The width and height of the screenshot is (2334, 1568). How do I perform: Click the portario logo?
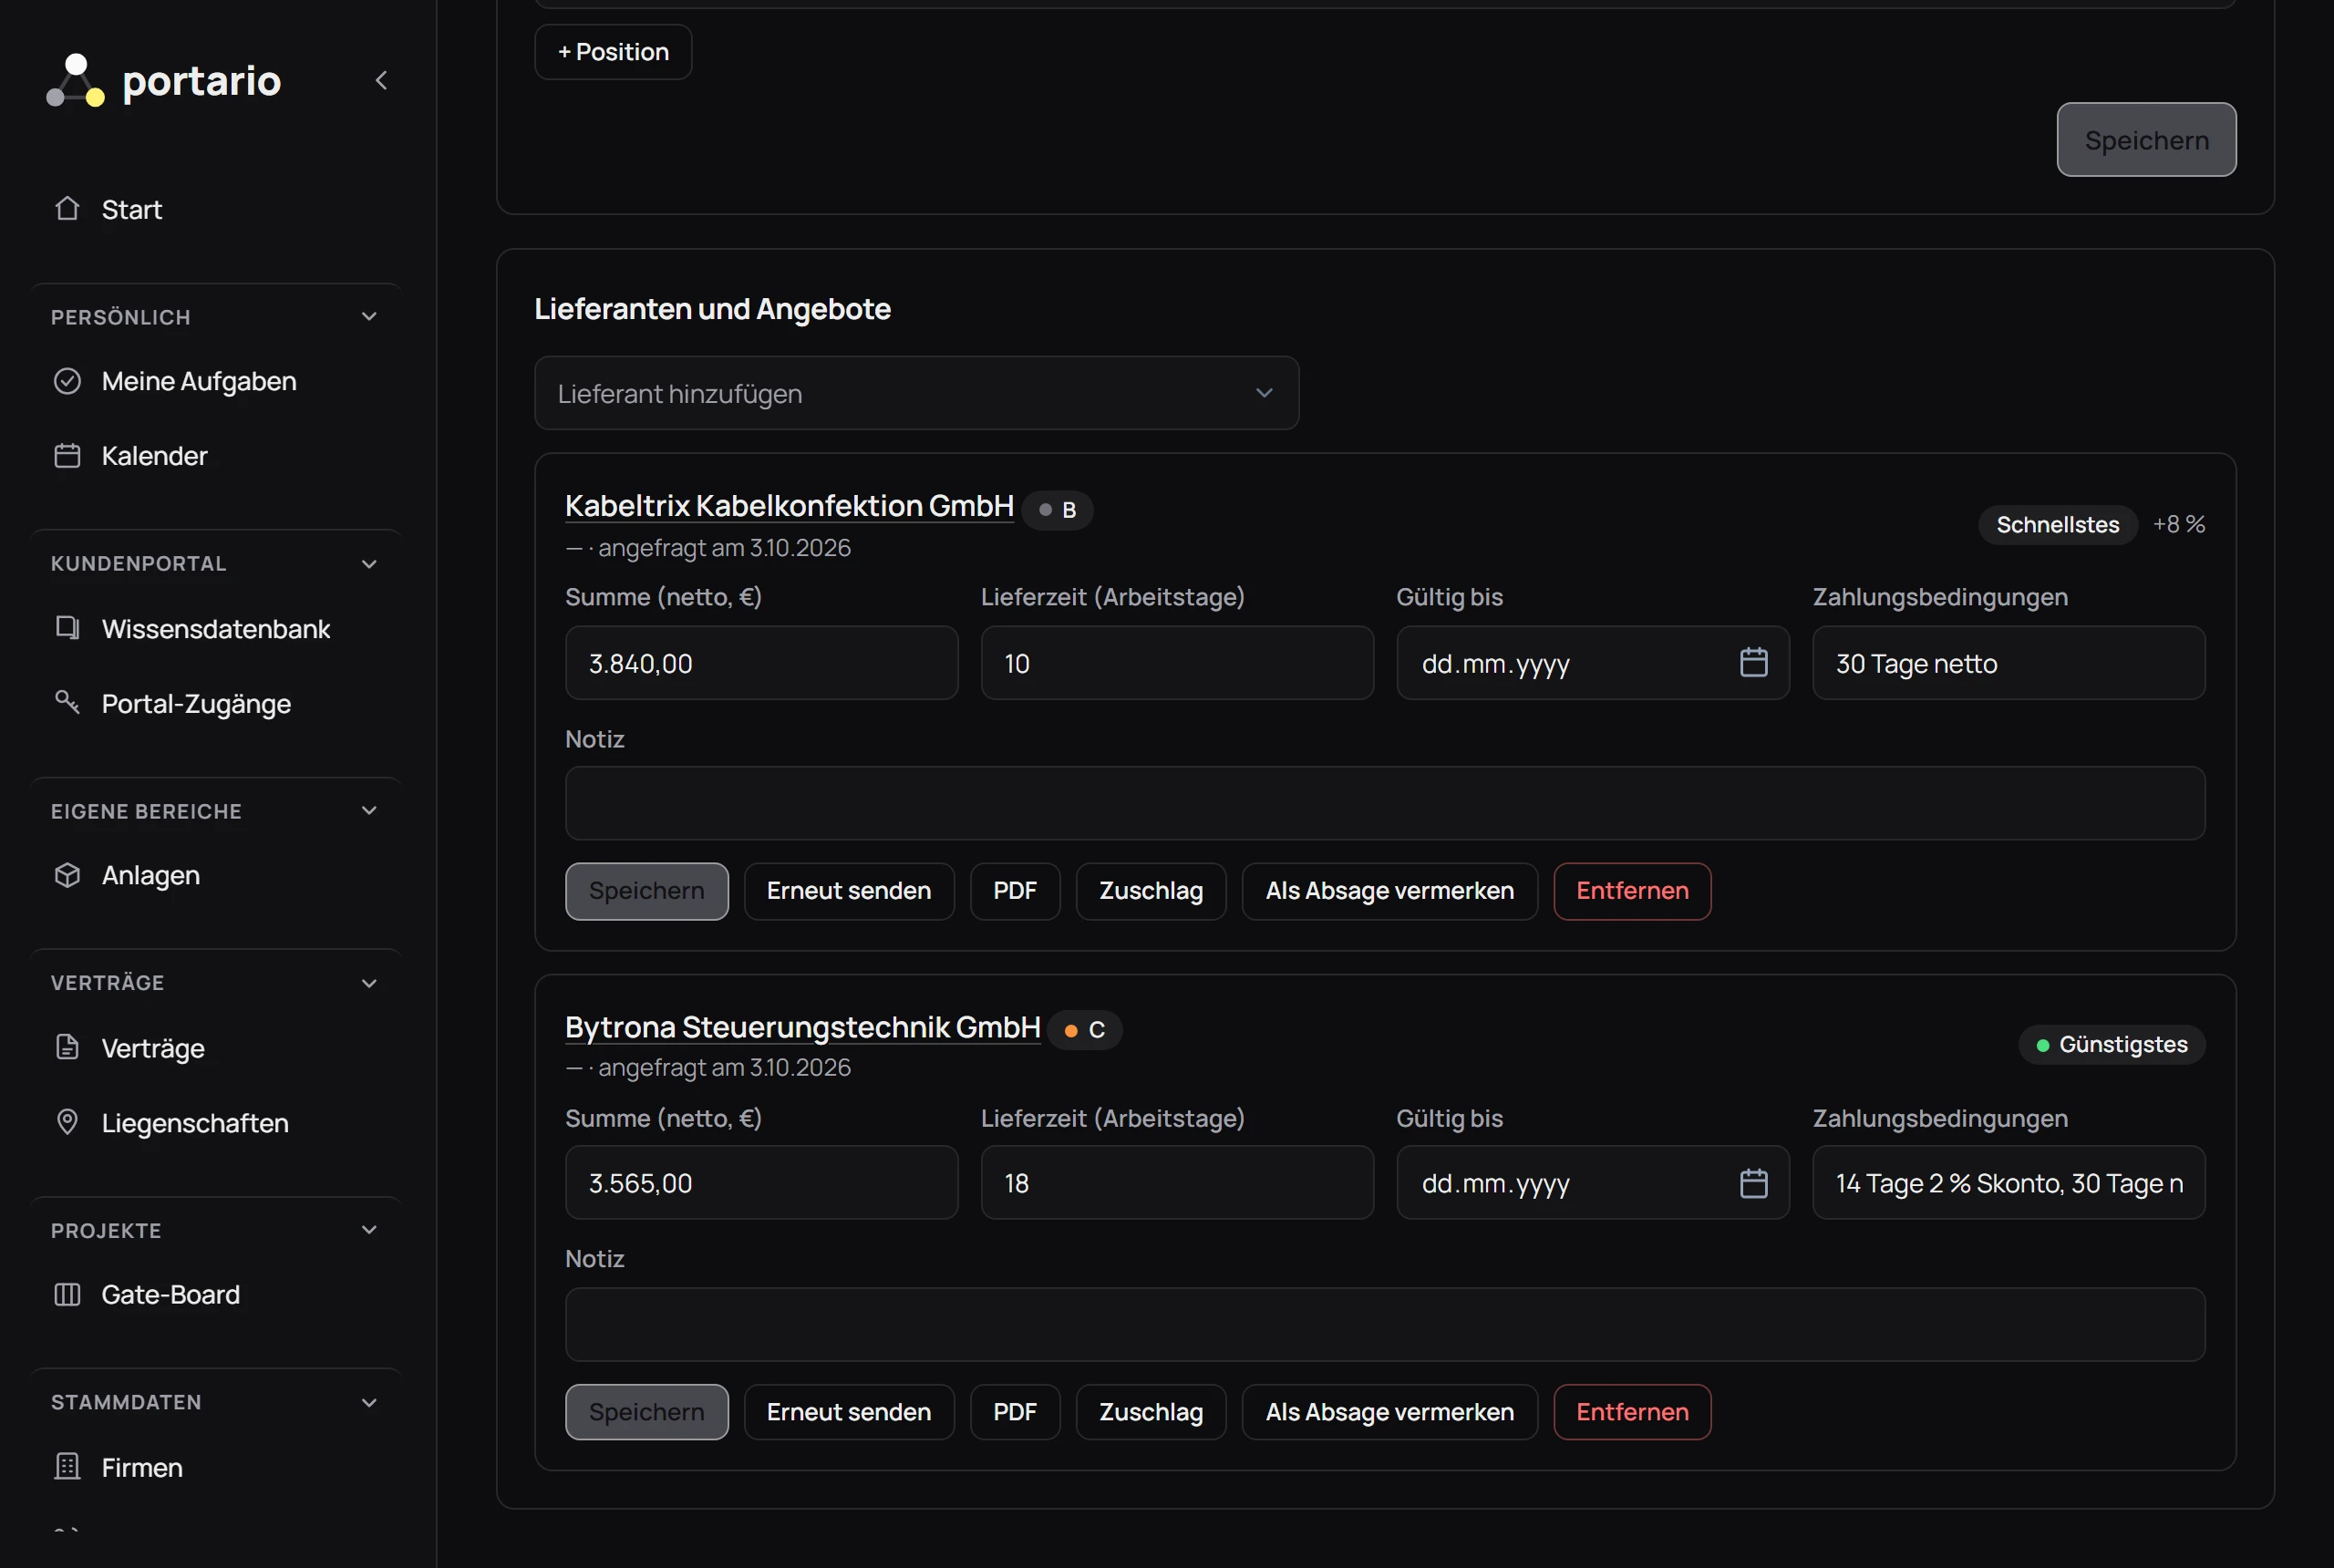tap(164, 81)
